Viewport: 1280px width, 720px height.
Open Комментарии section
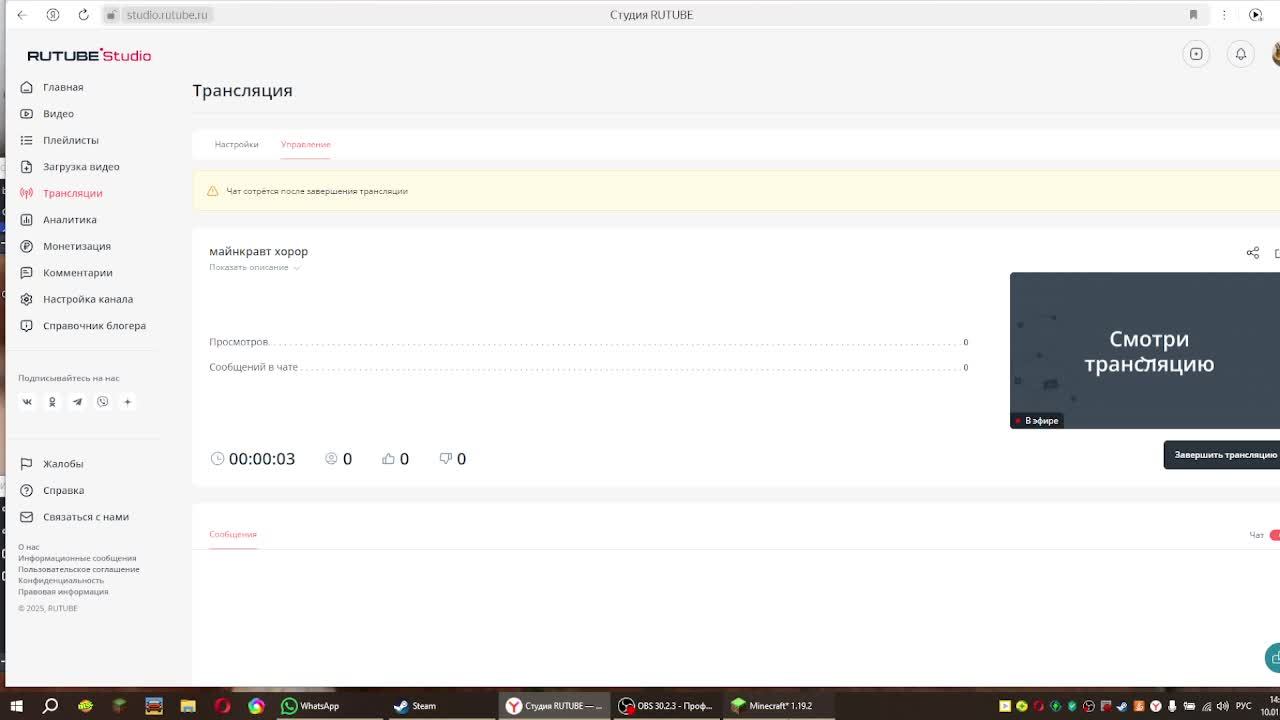(x=77, y=273)
